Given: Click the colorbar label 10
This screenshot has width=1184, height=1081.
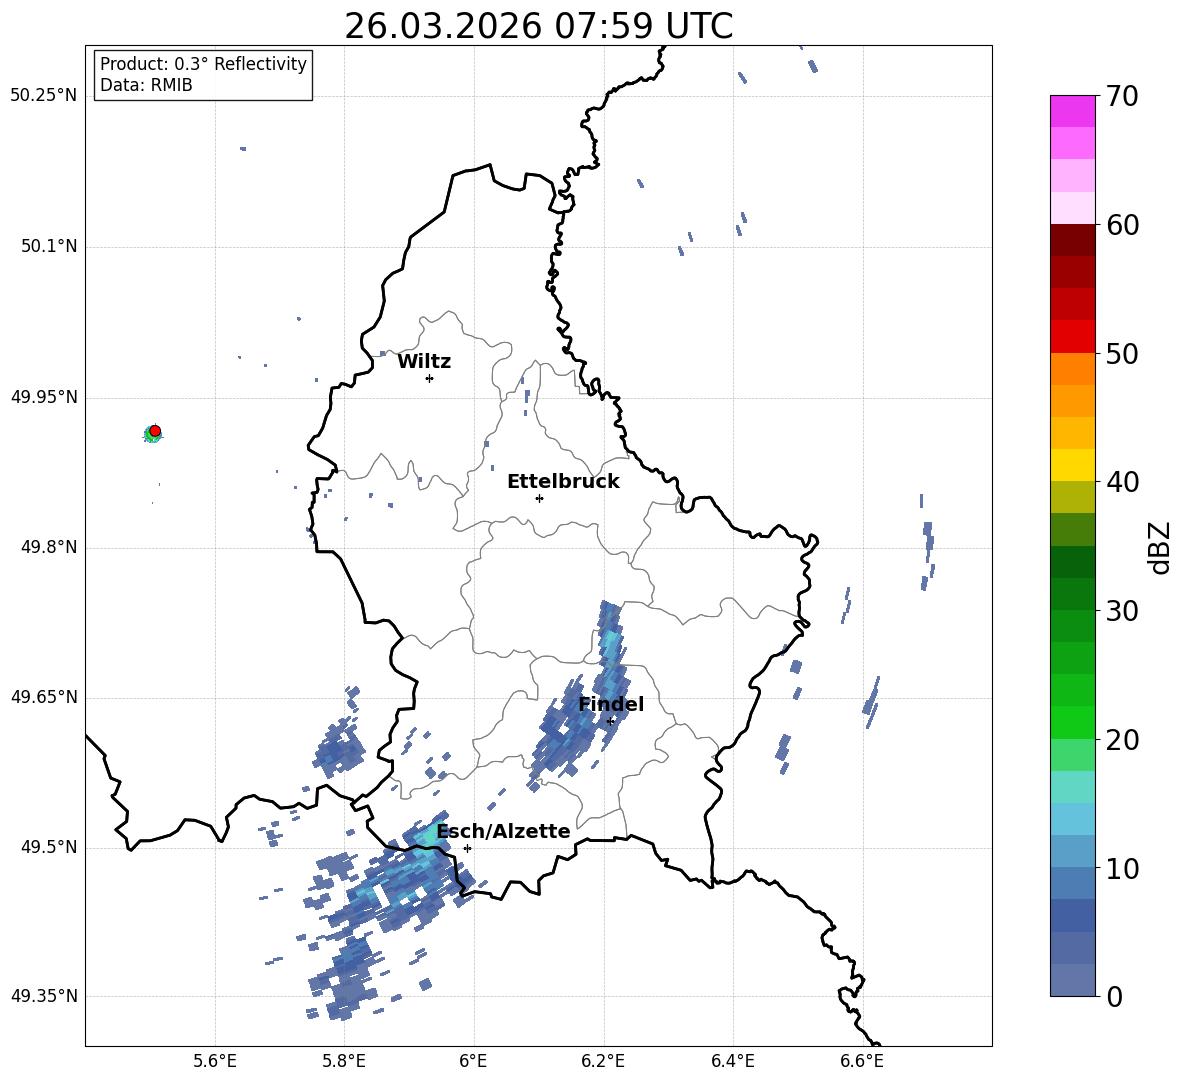Looking at the screenshot, I should pyautogui.click(x=1122, y=869).
